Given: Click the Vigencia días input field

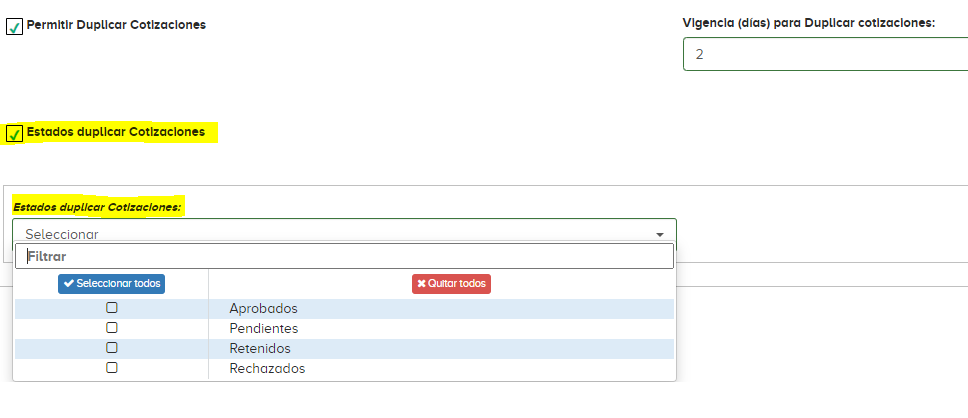Looking at the screenshot, I should pyautogui.click(x=825, y=54).
